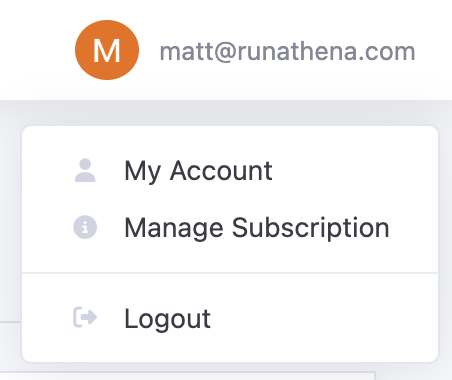Viewport: 452px width, 380px height.
Task: Click the orange M avatar circle
Action: tap(107, 50)
